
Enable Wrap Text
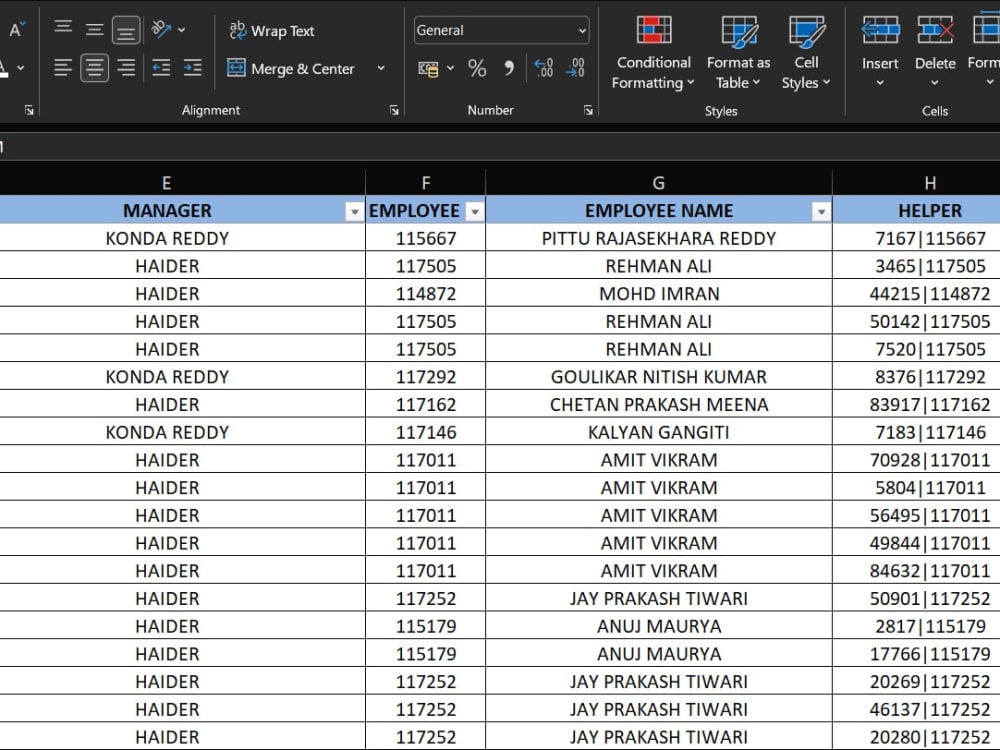(272, 31)
